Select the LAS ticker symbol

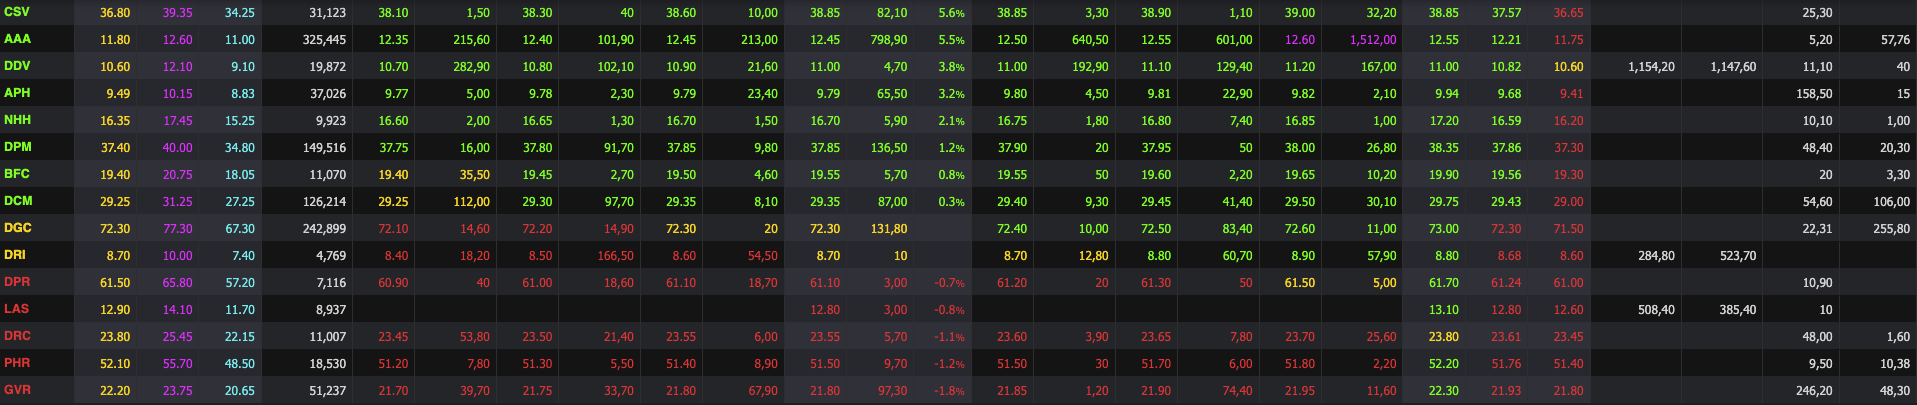coord(16,309)
